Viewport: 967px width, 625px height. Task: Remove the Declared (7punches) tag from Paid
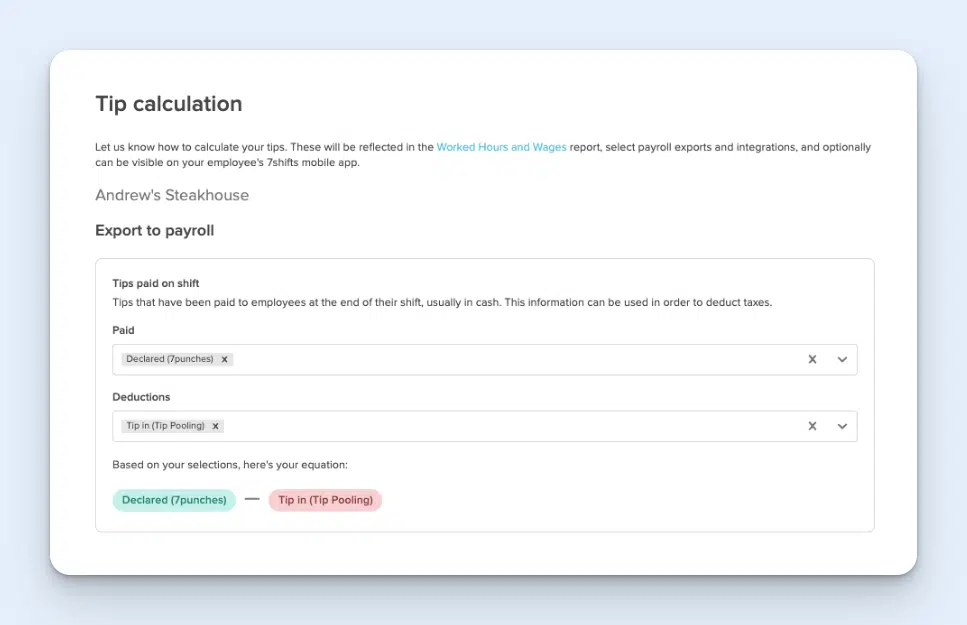point(225,360)
